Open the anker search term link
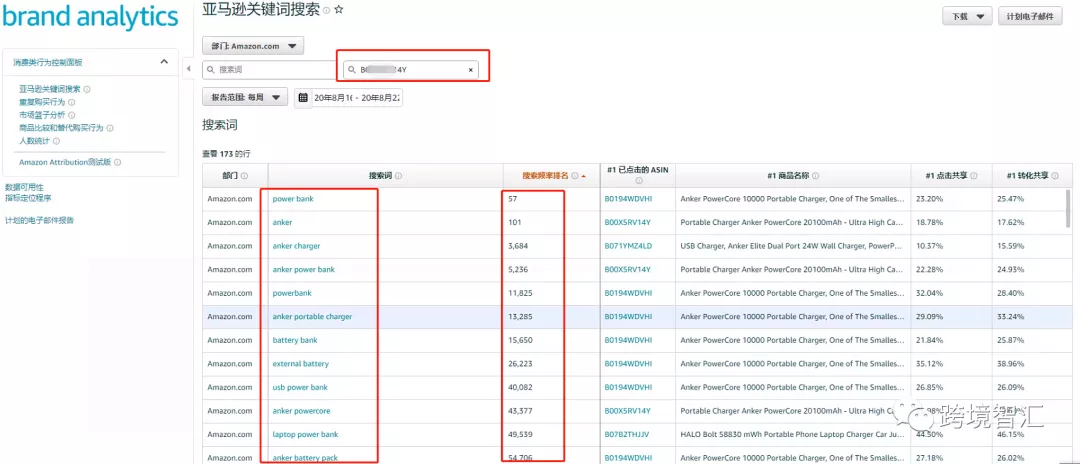This screenshot has height=464, width=1080. pos(282,222)
